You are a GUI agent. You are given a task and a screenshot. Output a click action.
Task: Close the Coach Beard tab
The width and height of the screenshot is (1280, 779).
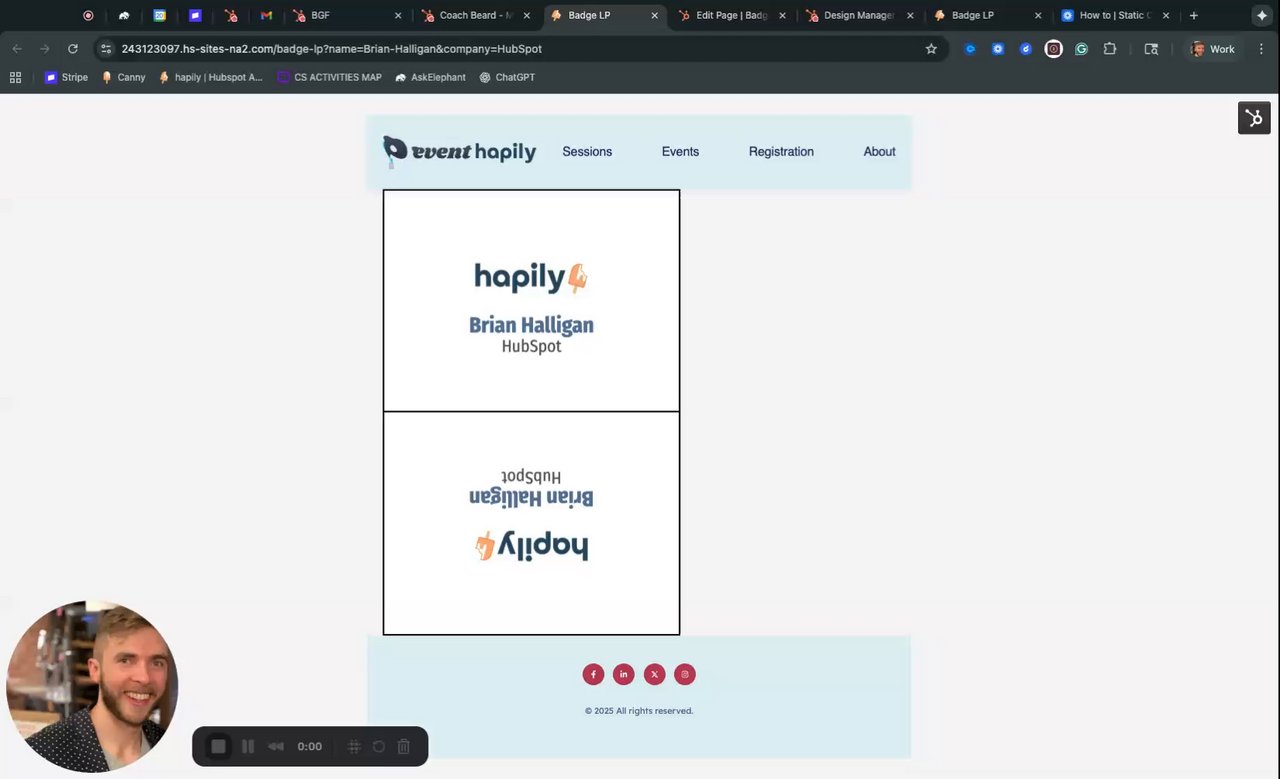[x=526, y=16]
